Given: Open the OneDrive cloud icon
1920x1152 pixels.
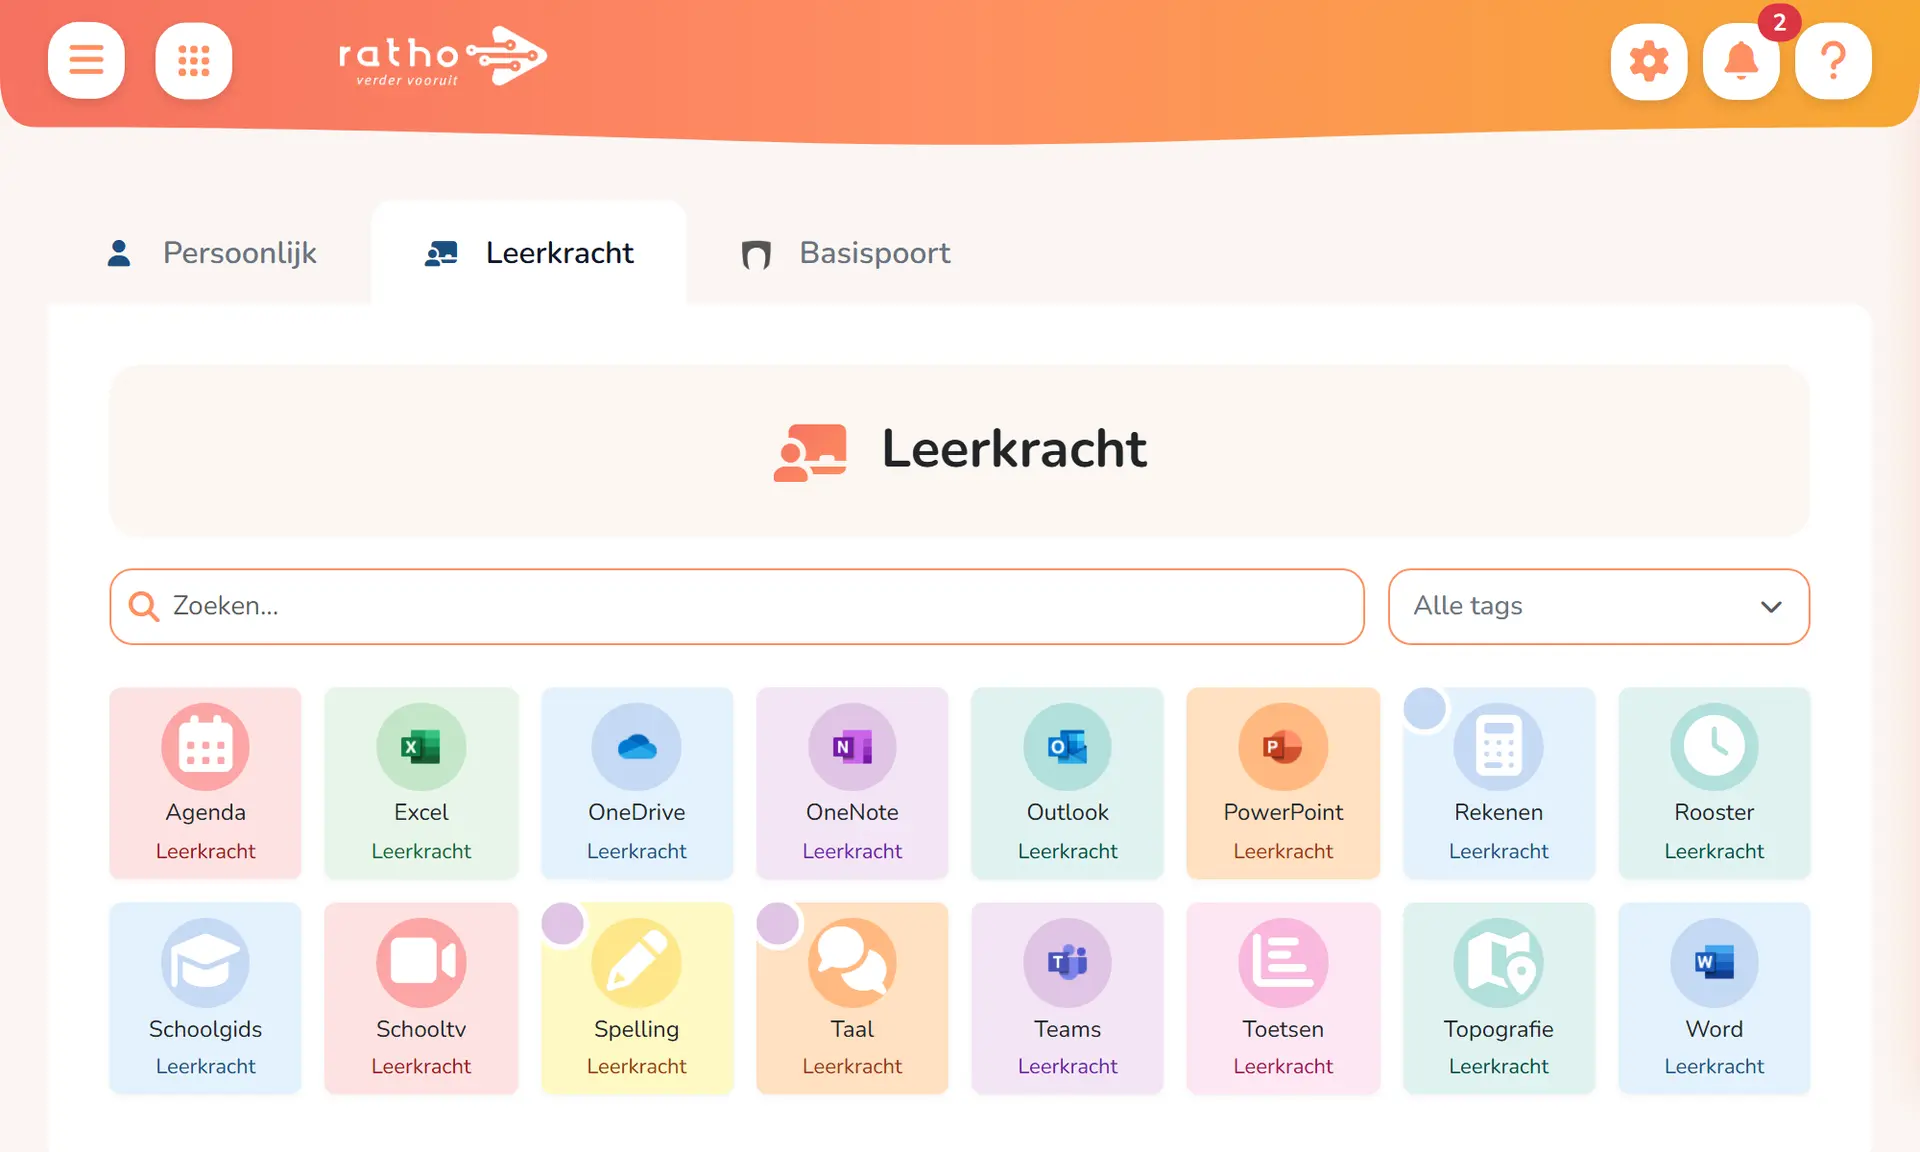Looking at the screenshot, I should click(637, 747).
